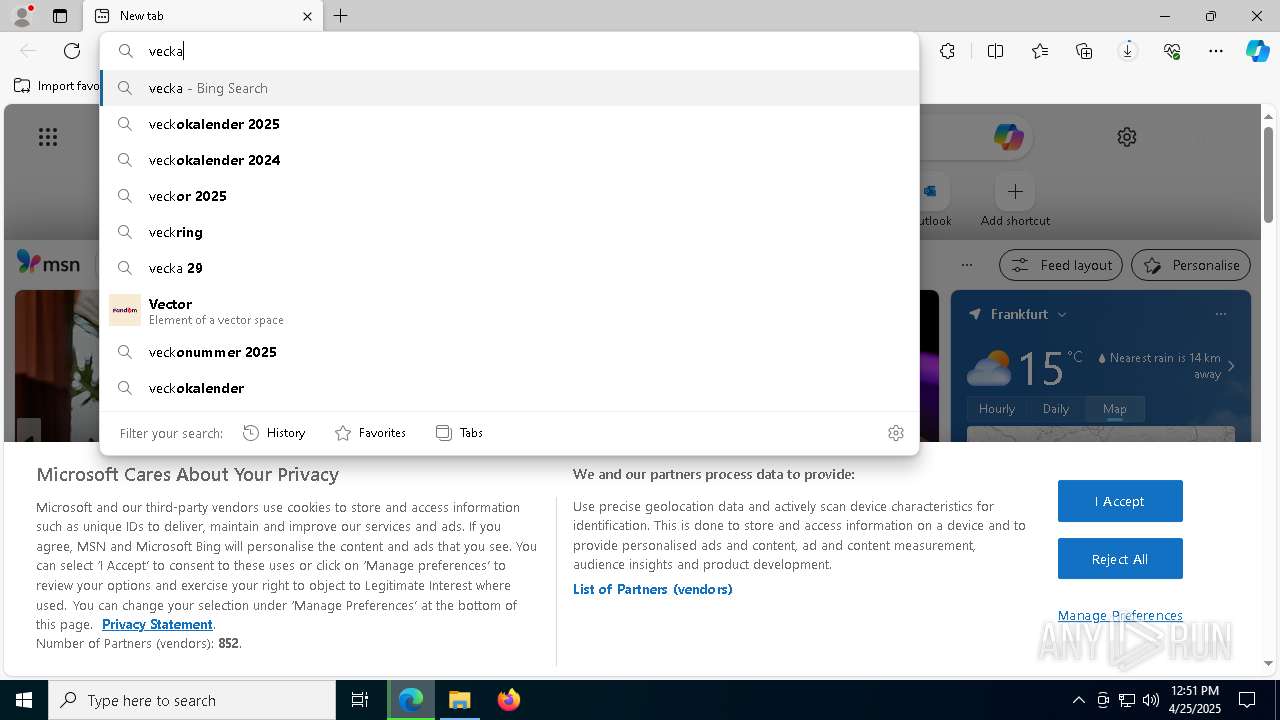Choose suggestion 'veckokalender 2024'

[509, 160]
